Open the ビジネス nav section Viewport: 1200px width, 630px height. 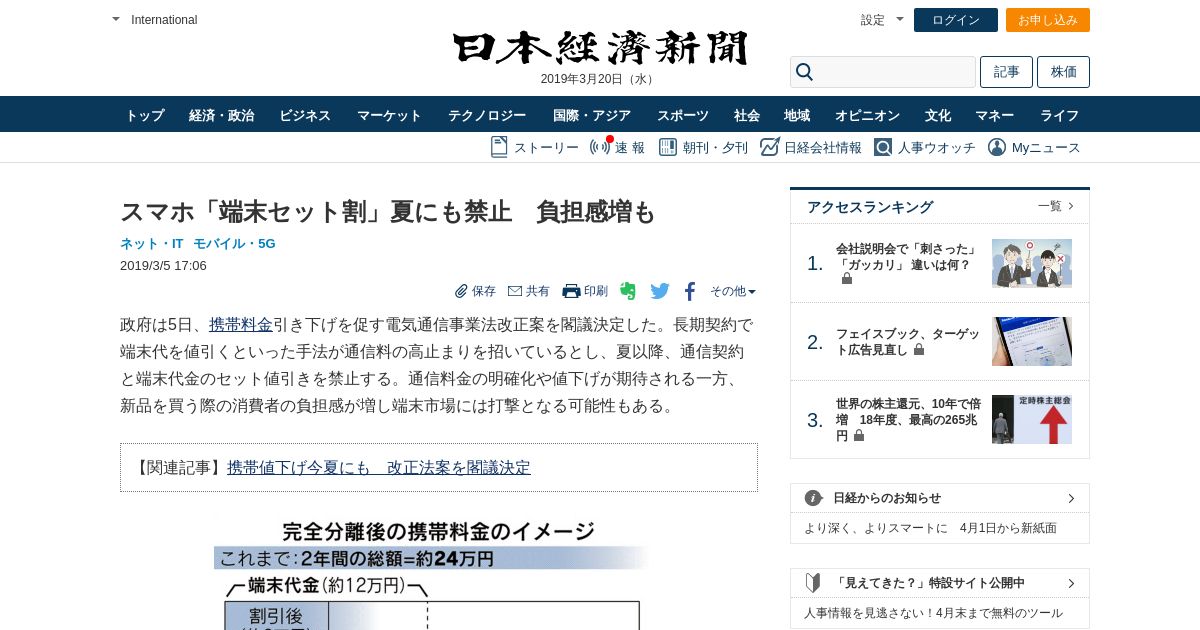click(305, 115)
